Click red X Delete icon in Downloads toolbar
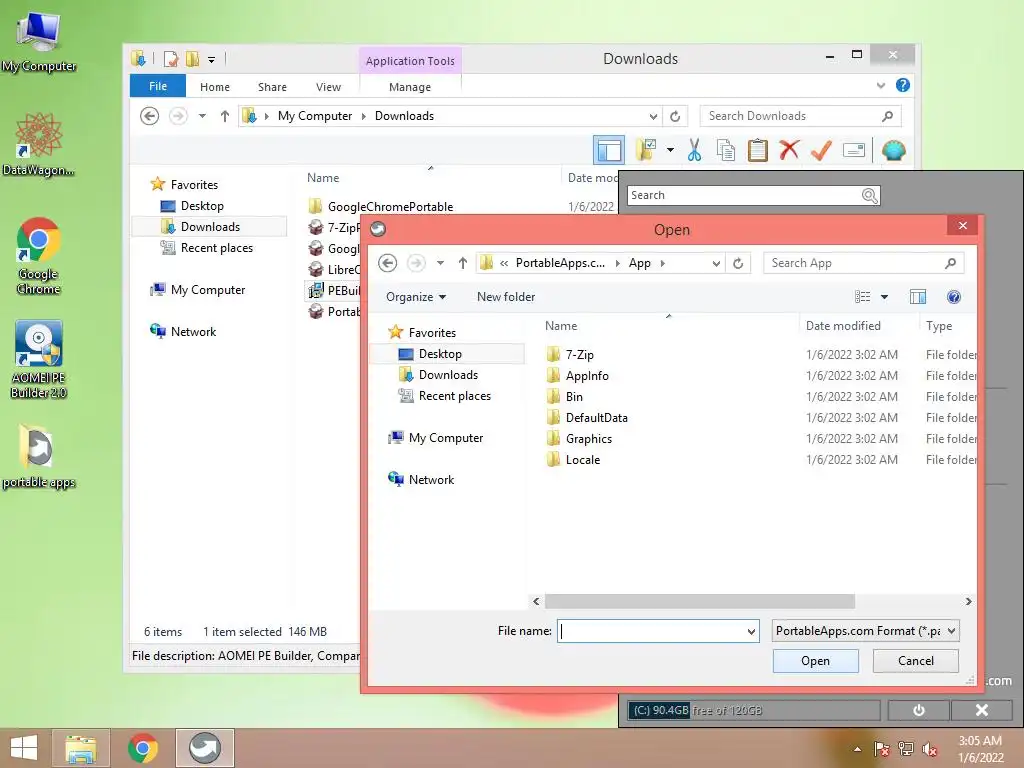The height and width of the screenshot is (768, 1024). tap(790, 150)
